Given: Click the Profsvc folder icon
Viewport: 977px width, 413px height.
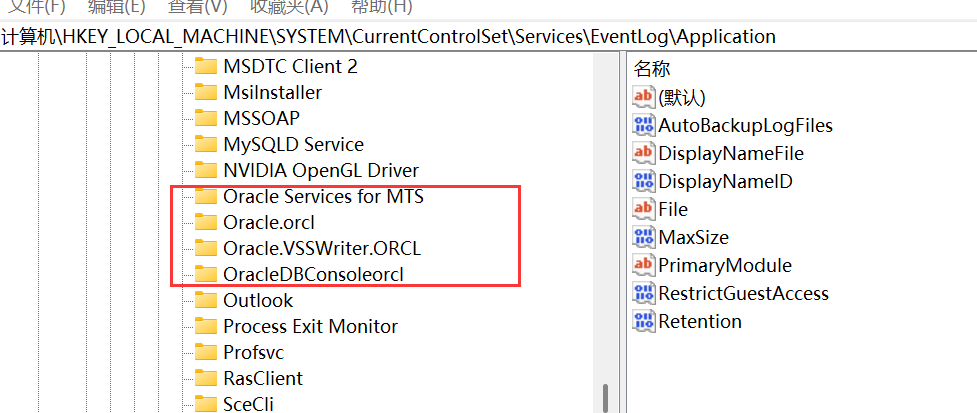Looking at the screenshot, I should [x=205, y=352].
